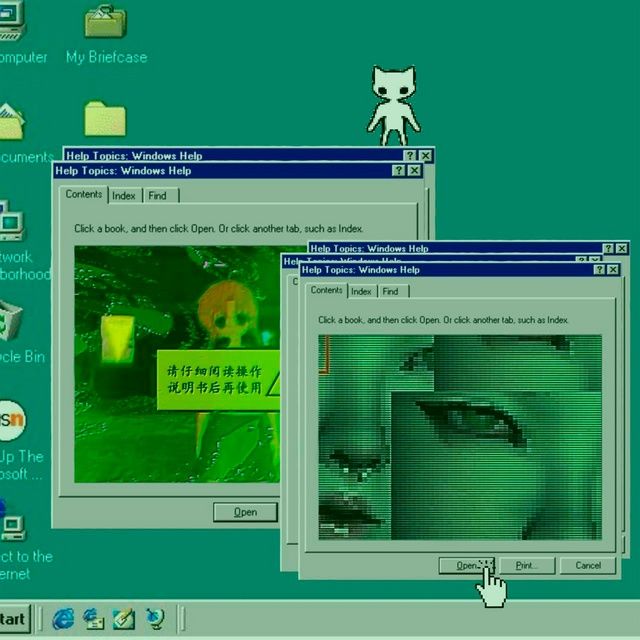Select the MSN setup desktop icon
640x640 pixels.
click(x=10, y=417)
